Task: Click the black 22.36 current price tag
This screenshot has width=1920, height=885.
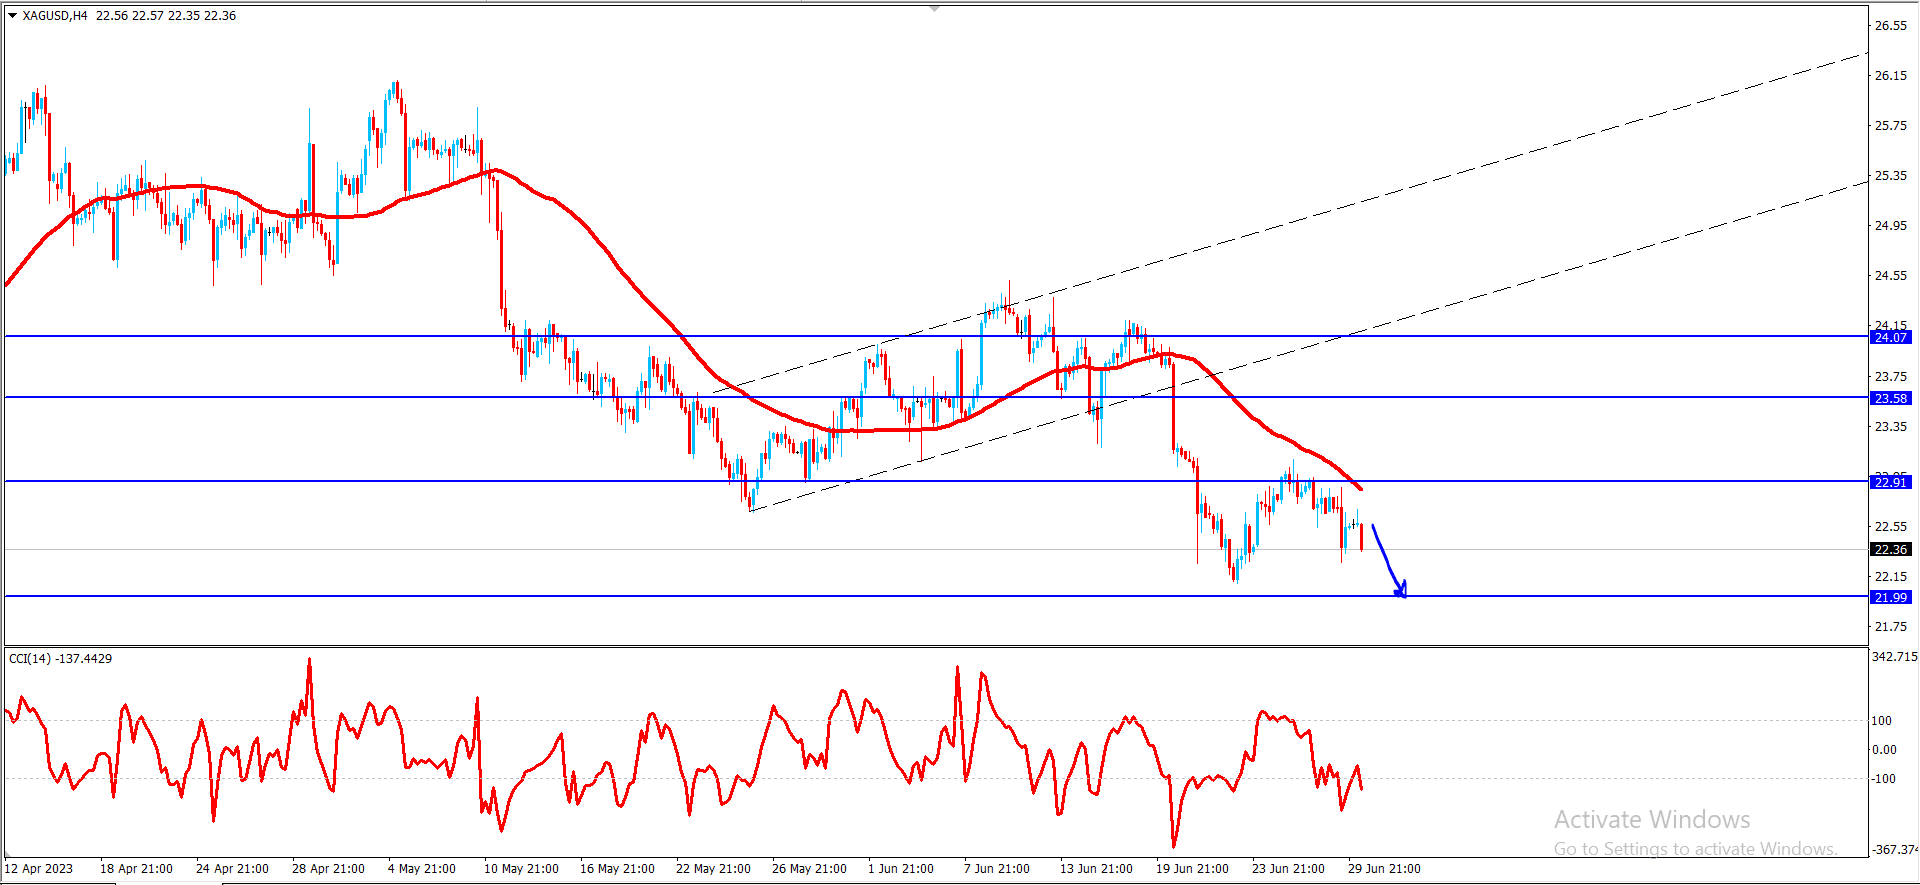Action: pyautogui.click(x=1890, y=549)
